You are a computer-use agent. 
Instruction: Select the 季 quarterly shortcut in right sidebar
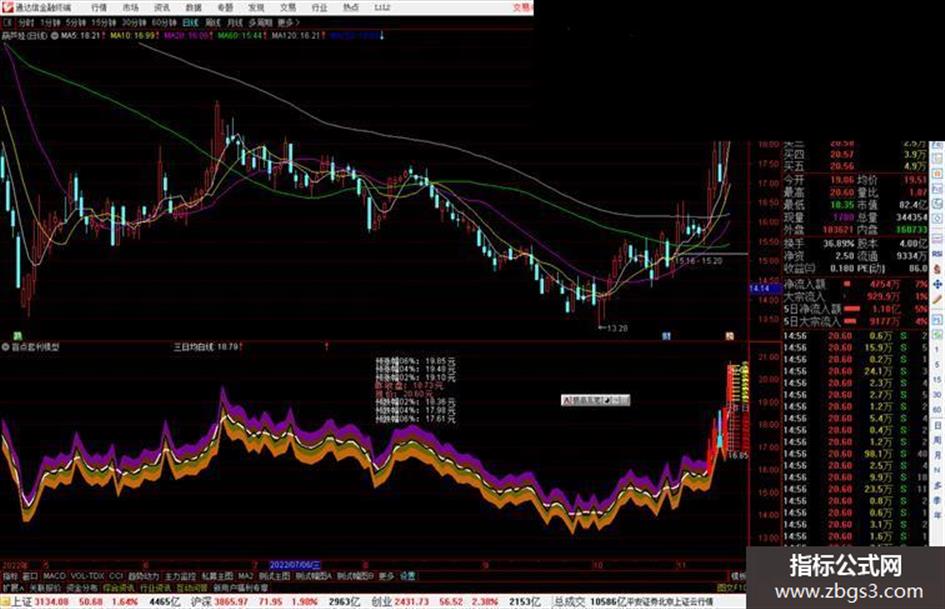click(937, 500)
